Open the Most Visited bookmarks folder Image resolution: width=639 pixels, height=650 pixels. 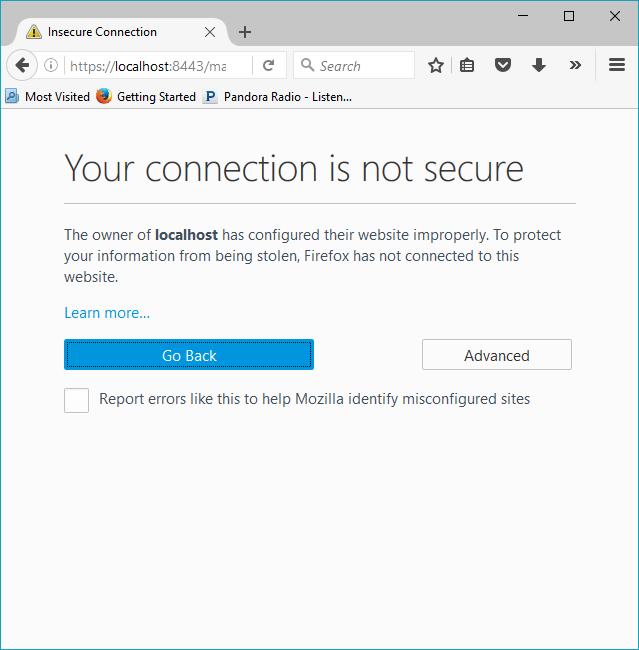(47, 97)
